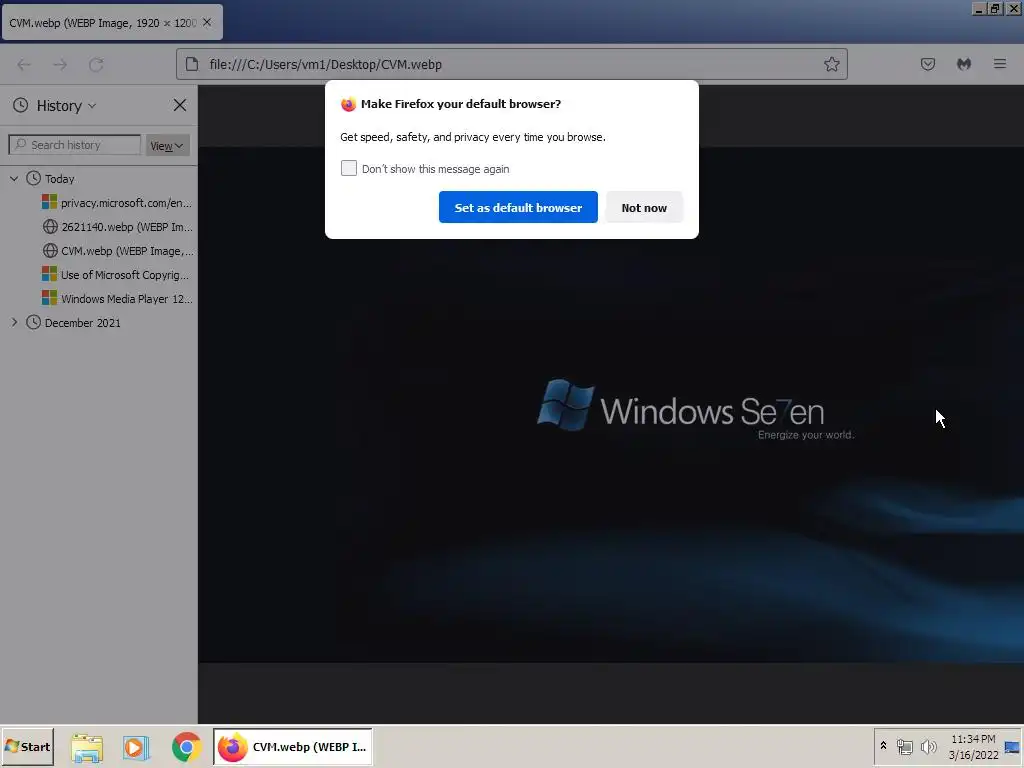Click Set as default browser button
The width and height of the screenshot is (1024, 768).
(x=518, y=207)
